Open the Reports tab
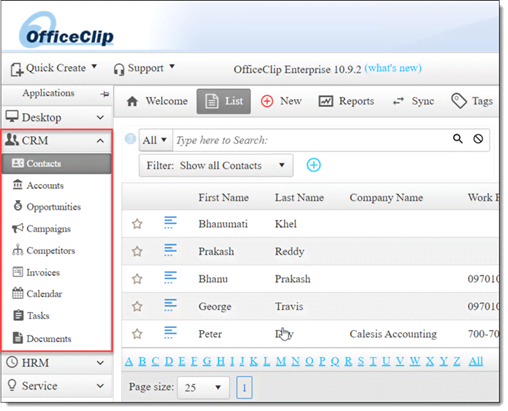 (x=347, y=101)
